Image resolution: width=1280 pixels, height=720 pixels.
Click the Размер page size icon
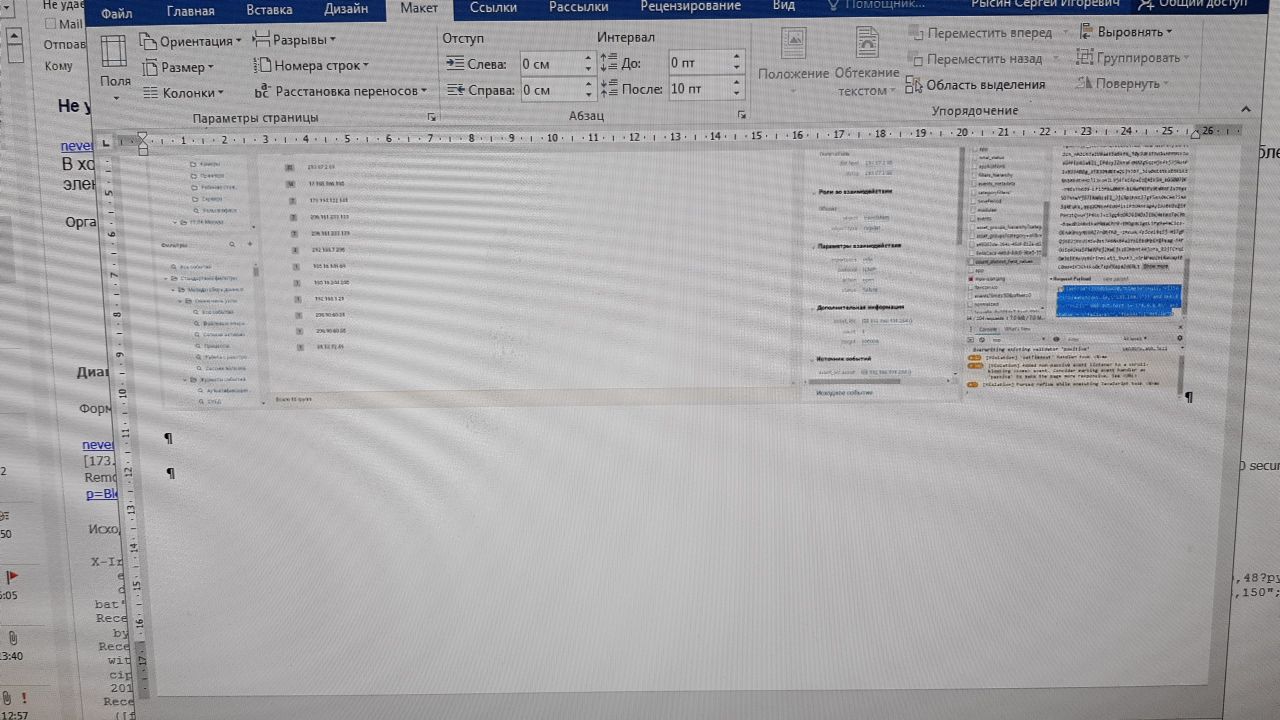149,67
